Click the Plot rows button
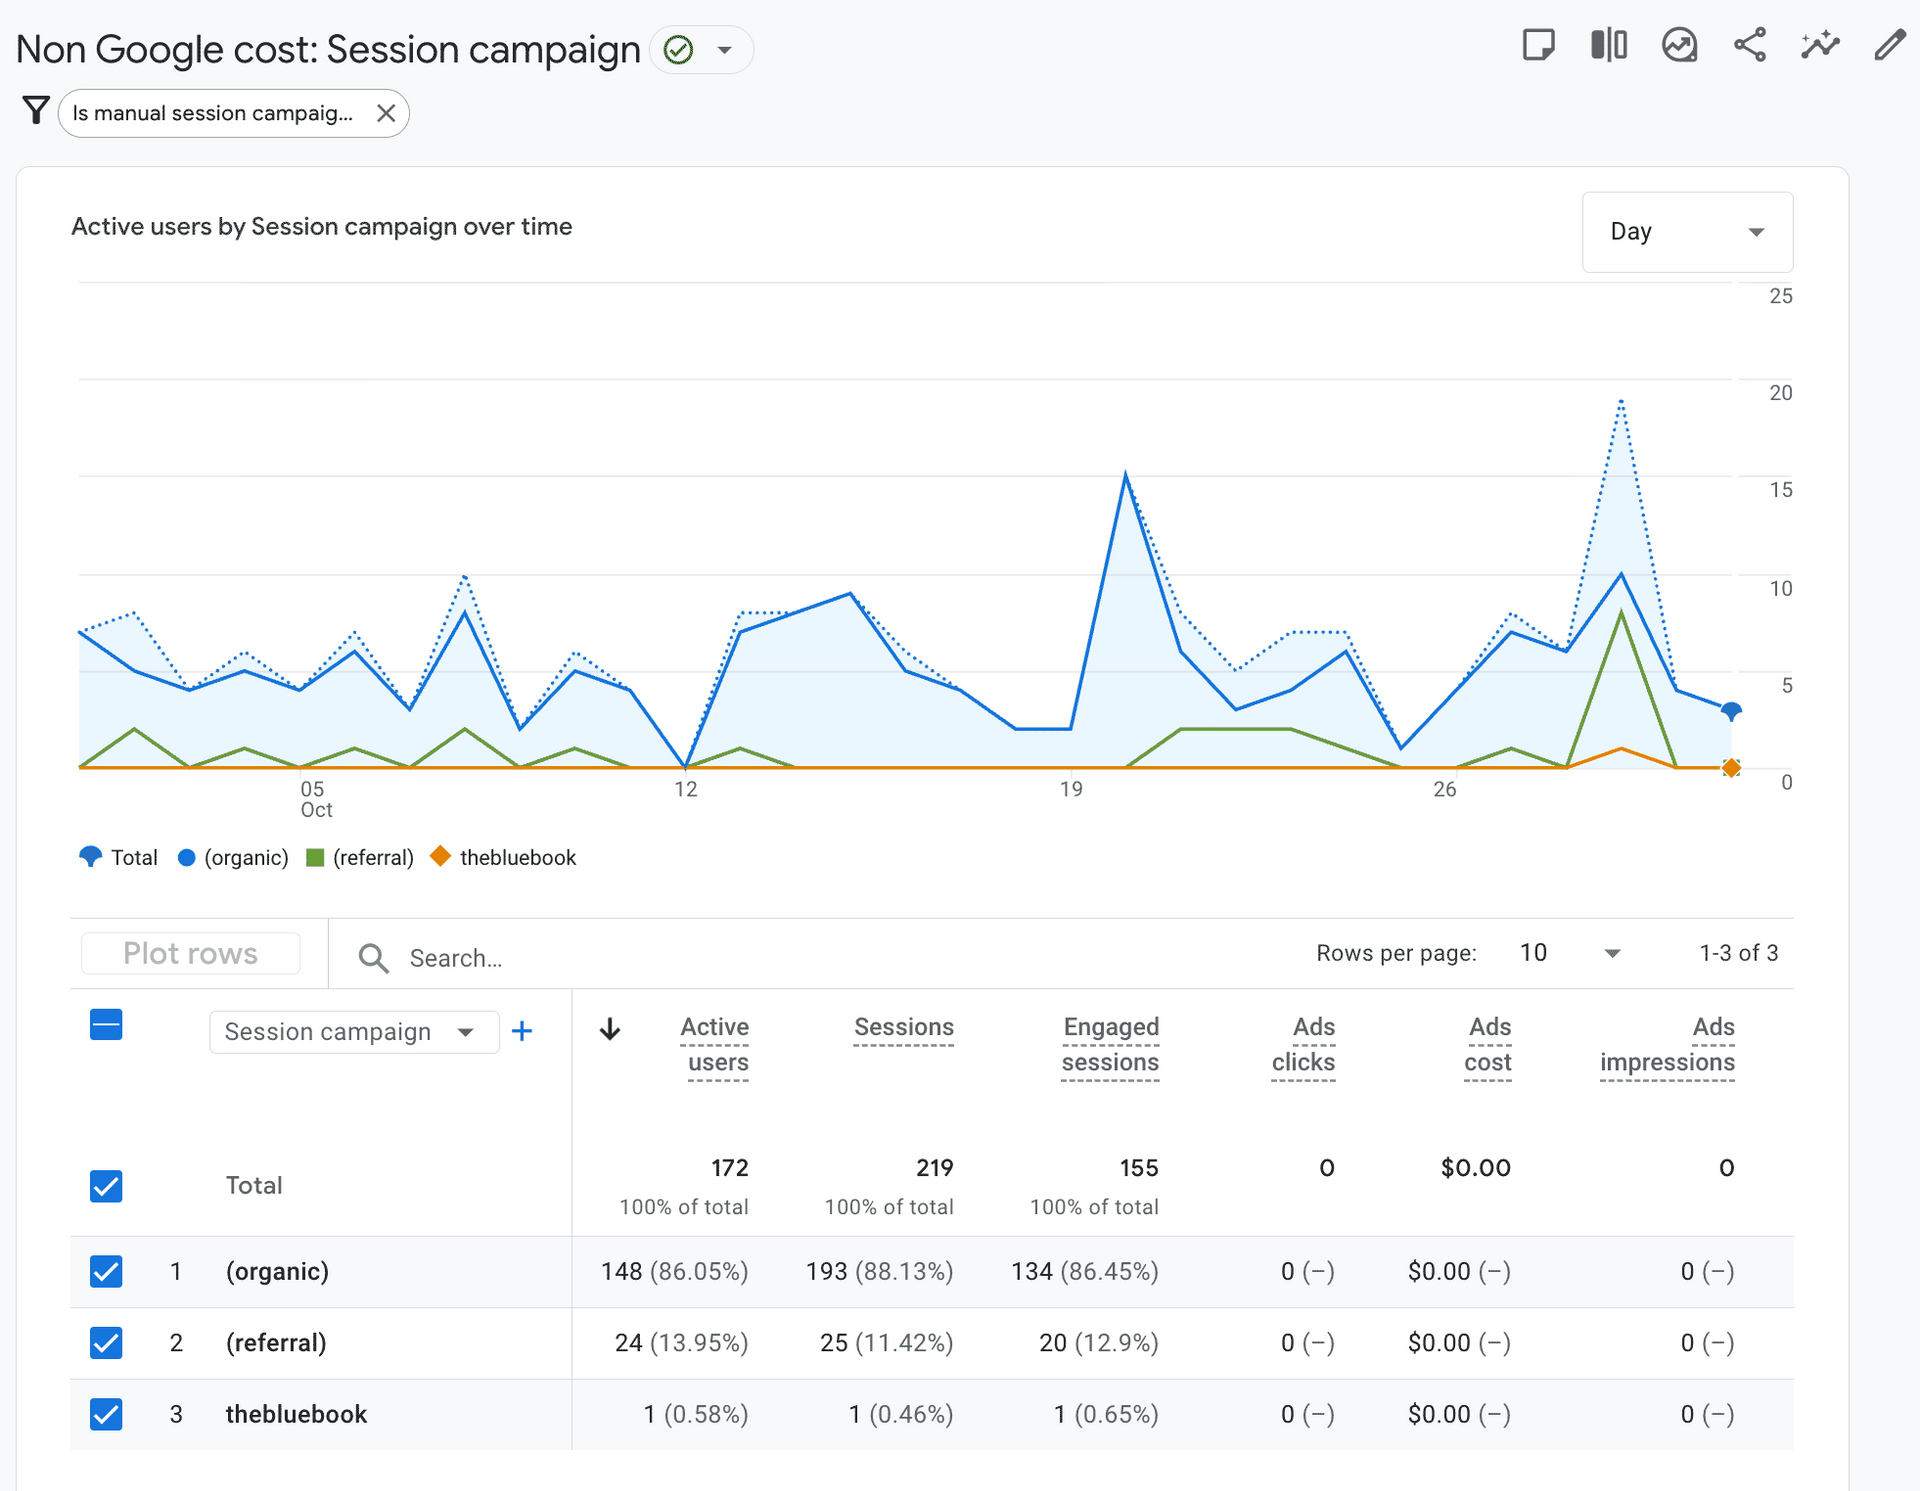Image resolution: width=1920 pixels, height=1491 pixels. [190, 953]
